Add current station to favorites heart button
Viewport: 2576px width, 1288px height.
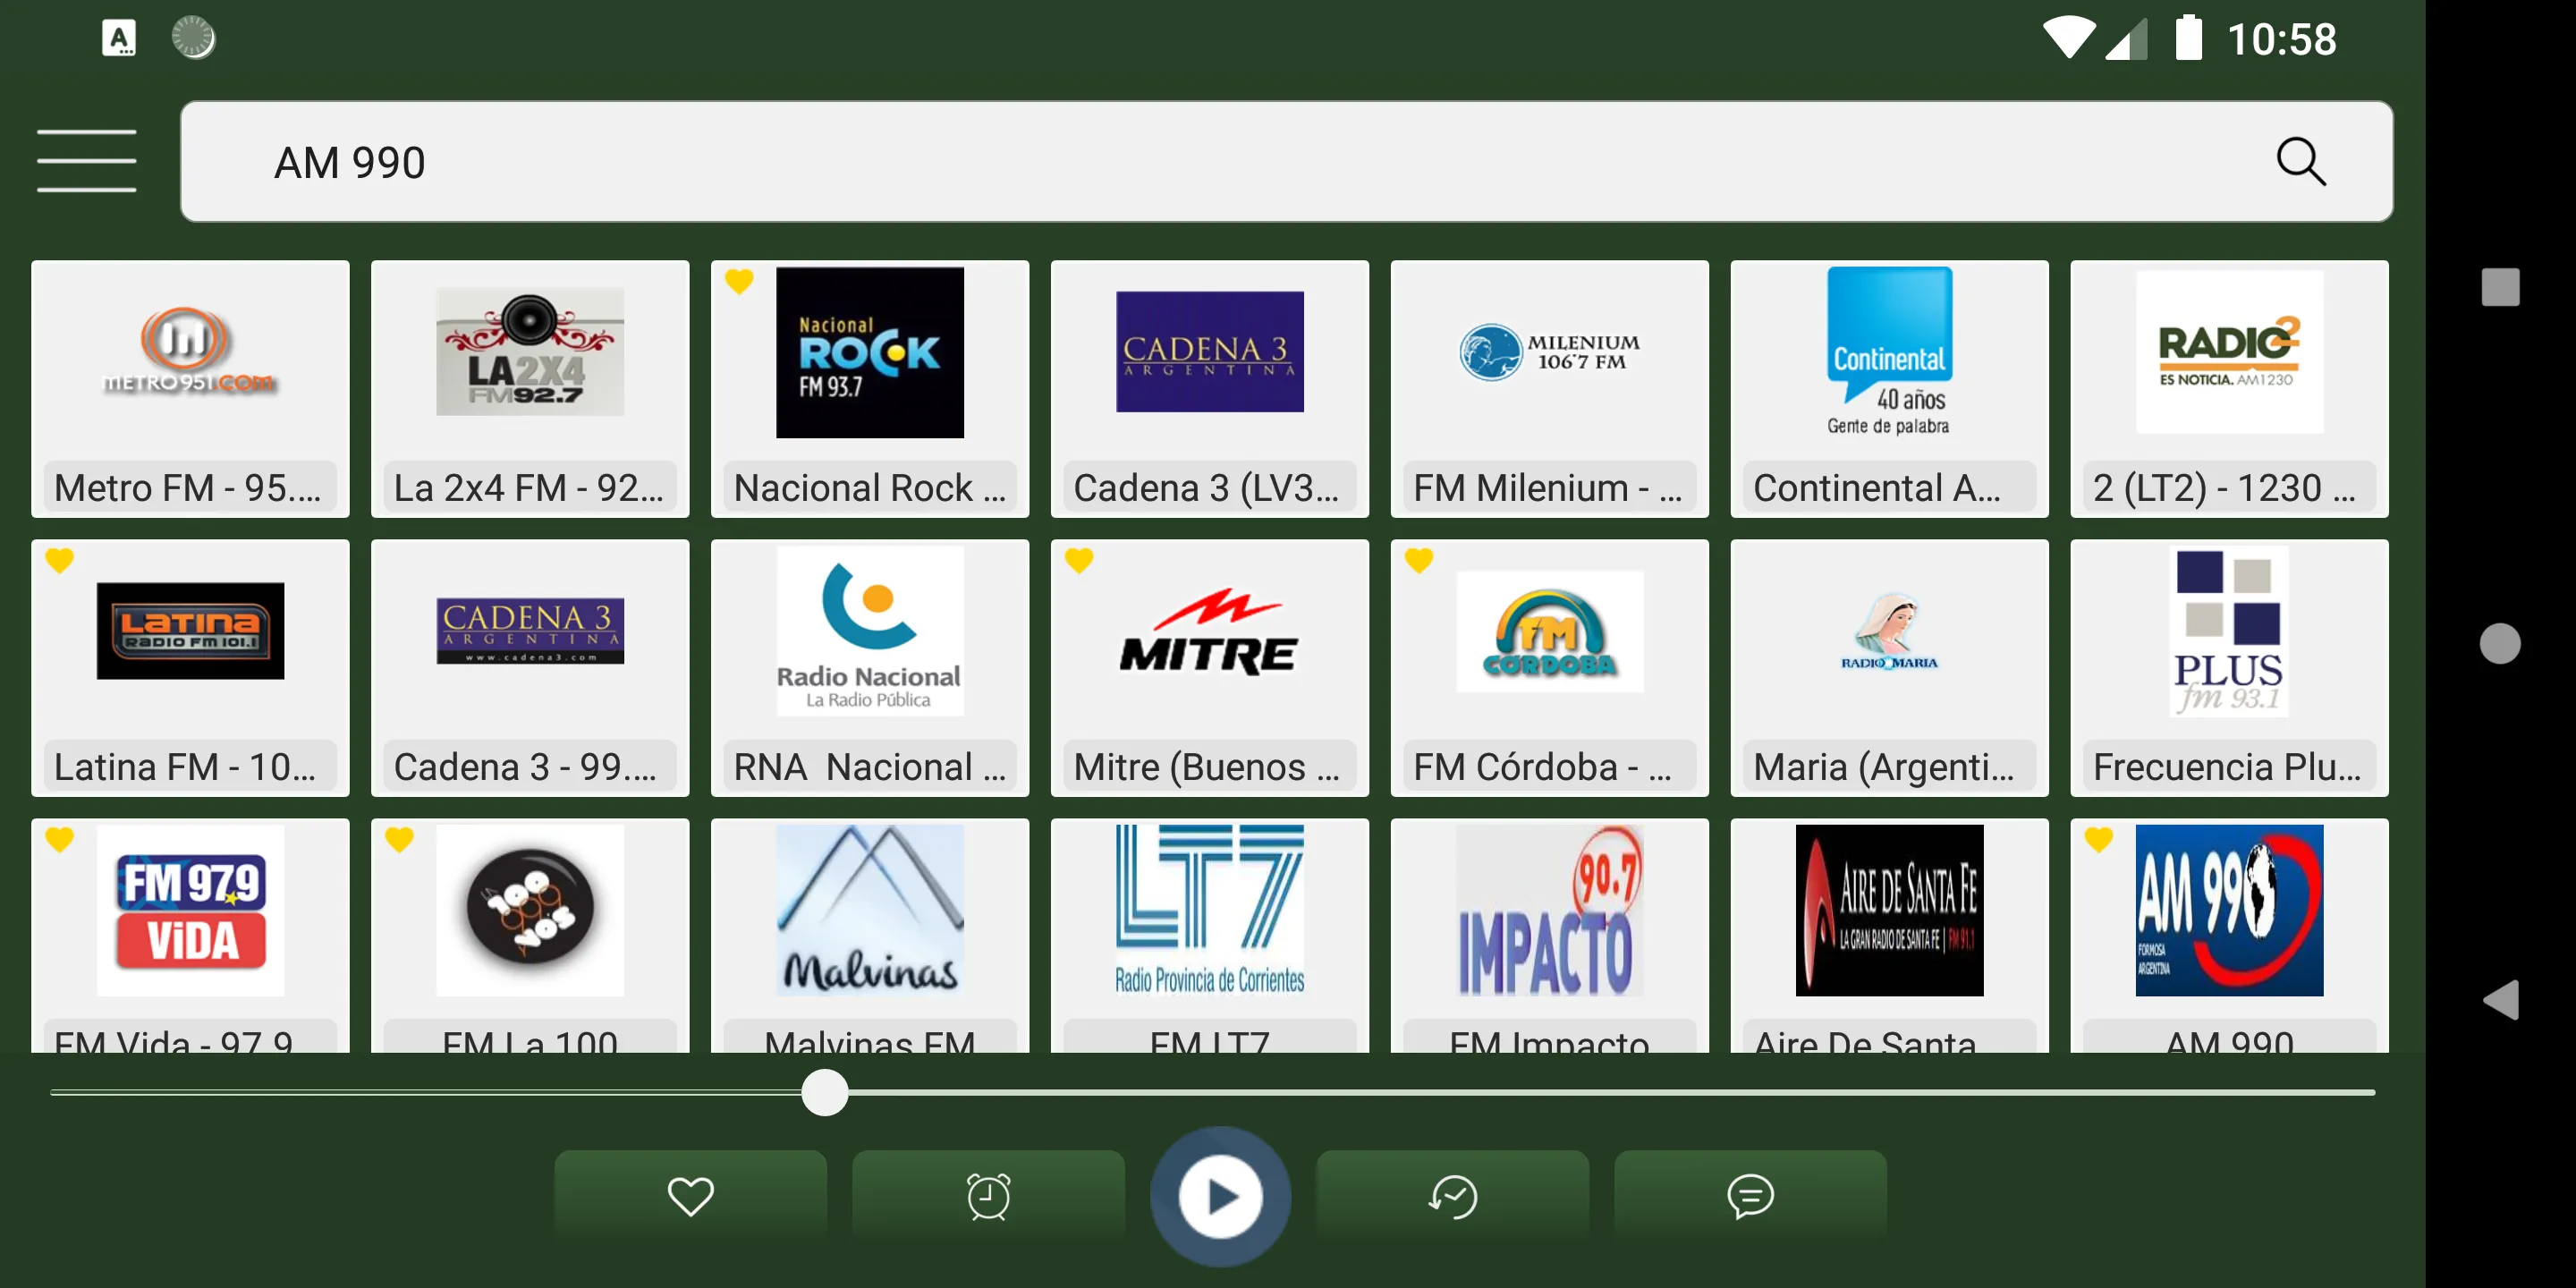coord(690,1196)
